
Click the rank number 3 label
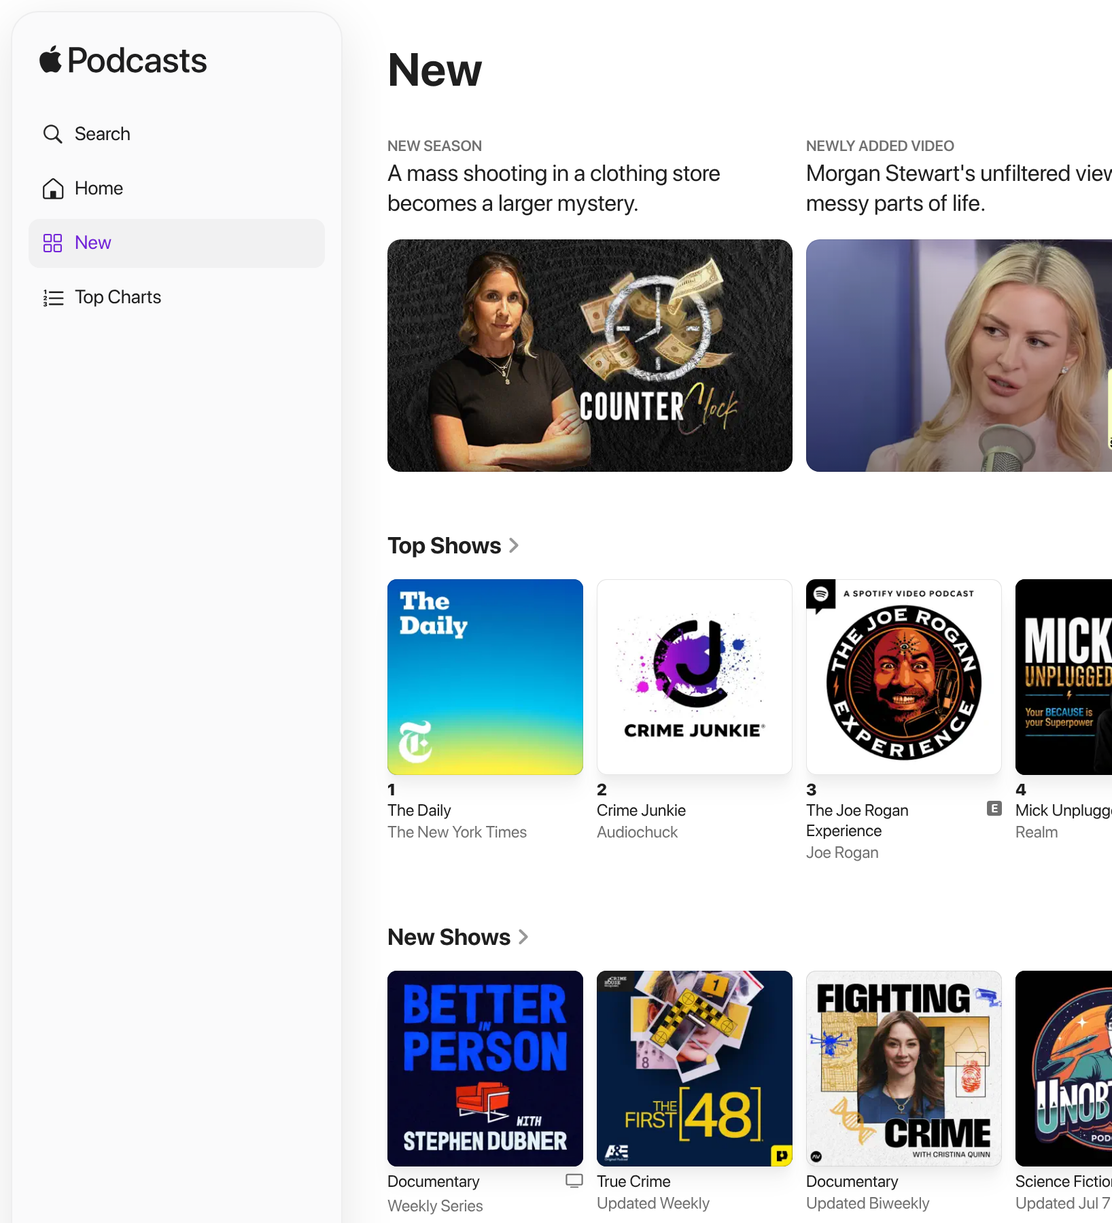tap(811, 789)
